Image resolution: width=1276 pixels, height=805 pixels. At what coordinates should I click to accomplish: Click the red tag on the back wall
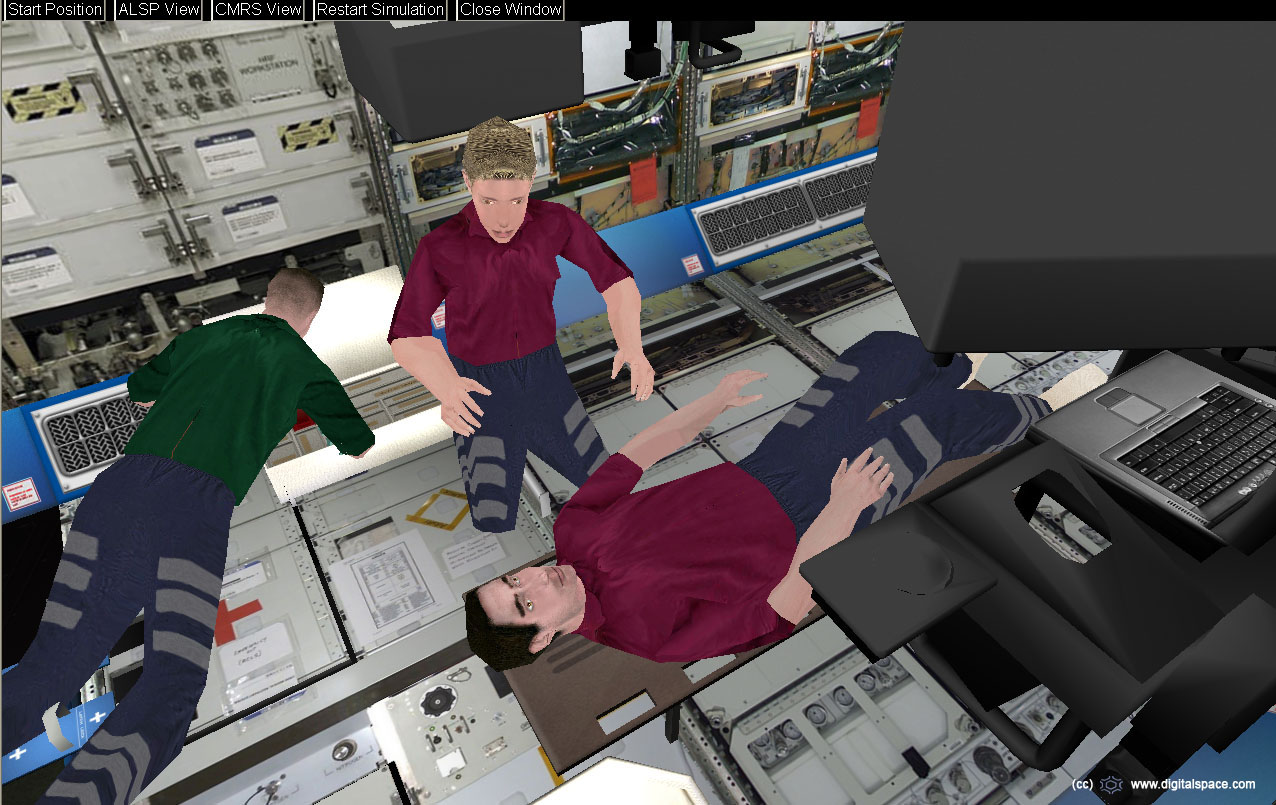(x=642, y=175)
